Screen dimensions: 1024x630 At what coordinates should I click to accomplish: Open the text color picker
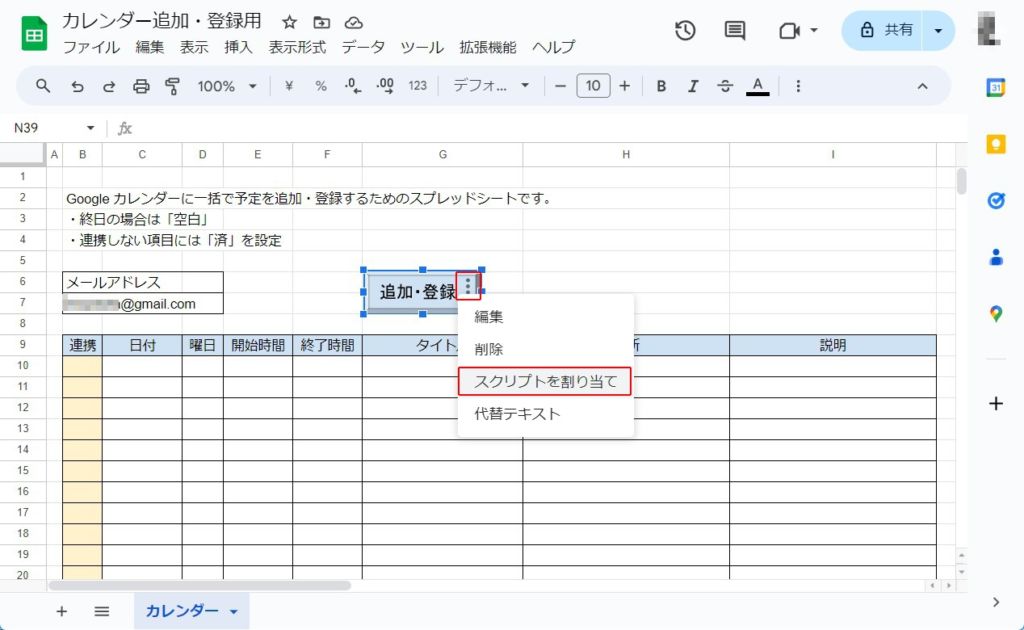coord(758,86)
